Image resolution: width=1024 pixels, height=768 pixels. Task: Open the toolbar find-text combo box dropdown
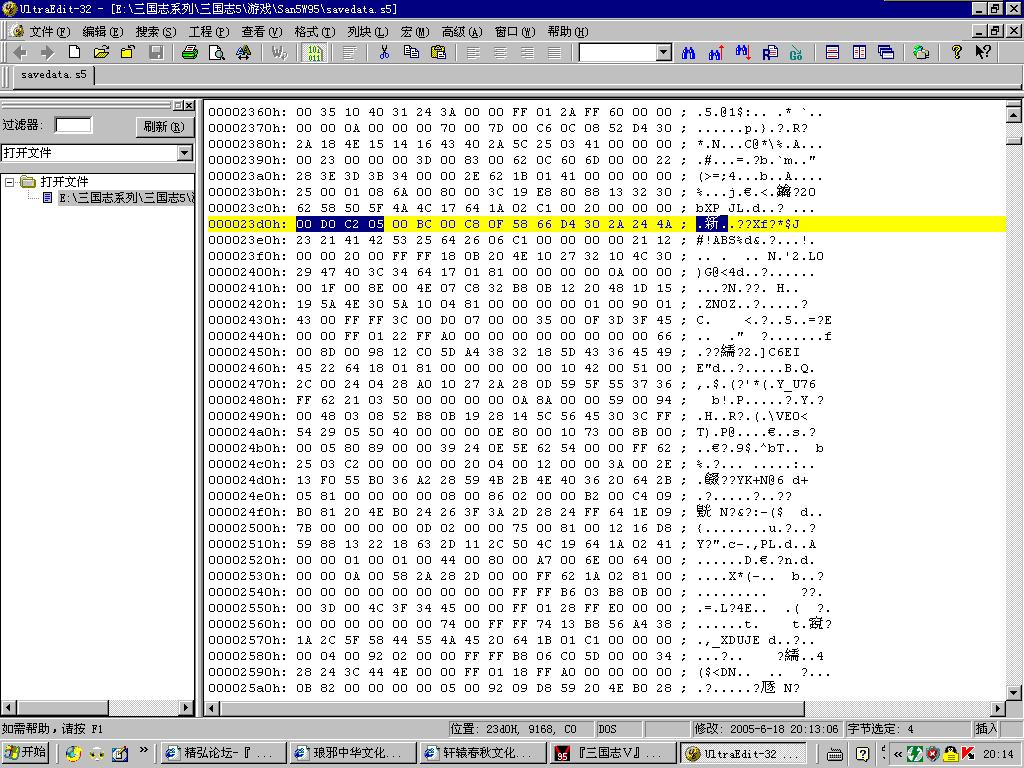pos(664,52)
